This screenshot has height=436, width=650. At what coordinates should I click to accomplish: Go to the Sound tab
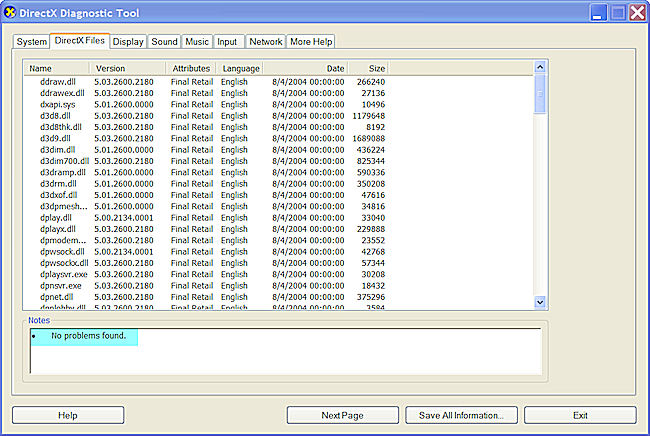click(x=164, y=42)
